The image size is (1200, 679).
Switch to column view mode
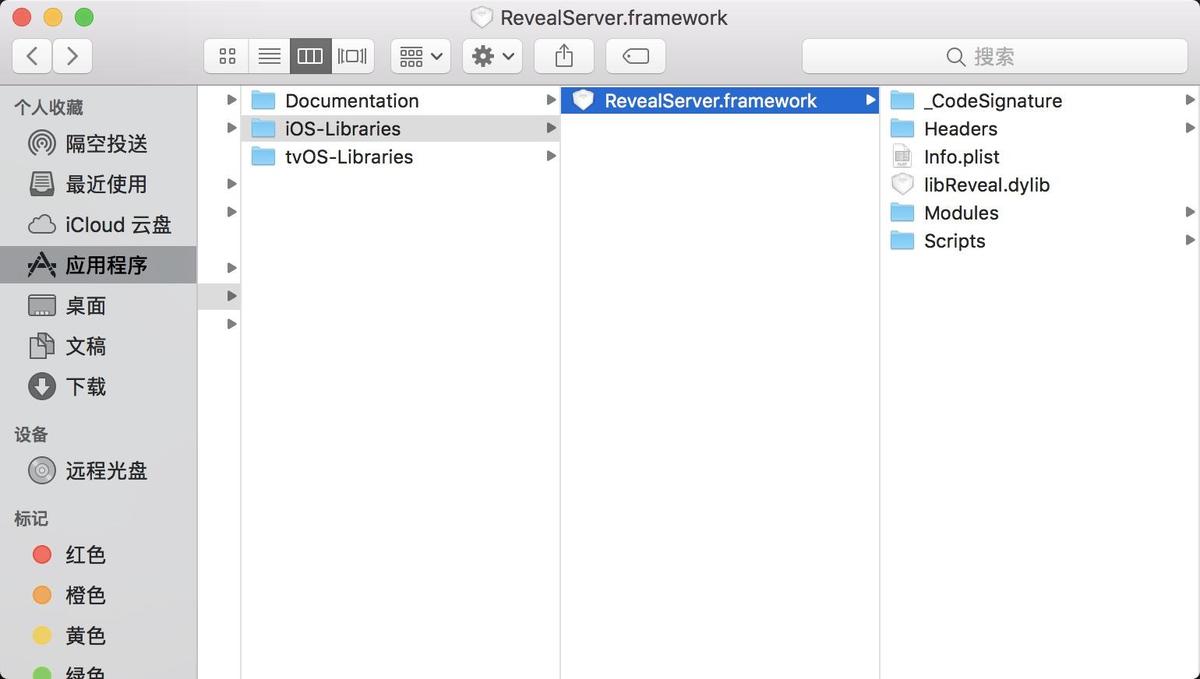[310, 57]
